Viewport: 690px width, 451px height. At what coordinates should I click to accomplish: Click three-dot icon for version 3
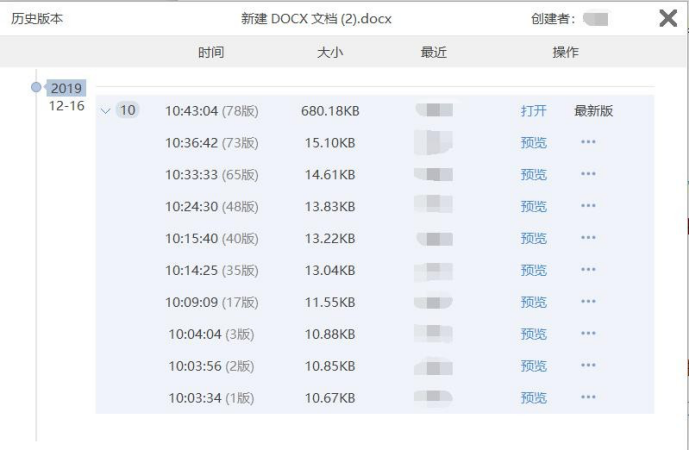(x=588, y=334)
